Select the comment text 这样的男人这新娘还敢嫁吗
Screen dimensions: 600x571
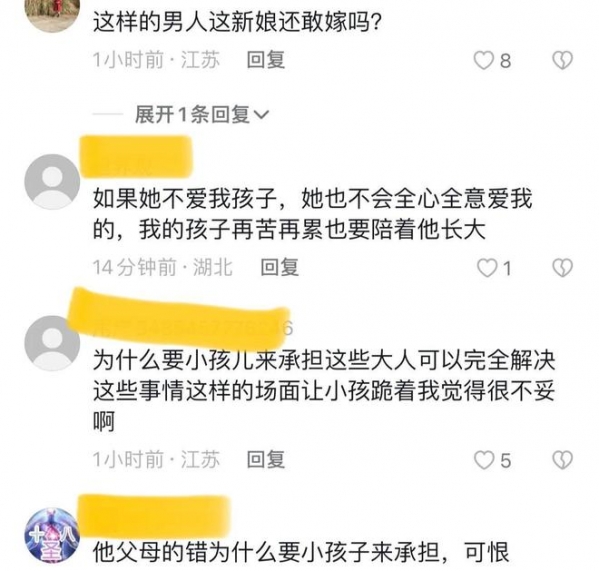237,23
